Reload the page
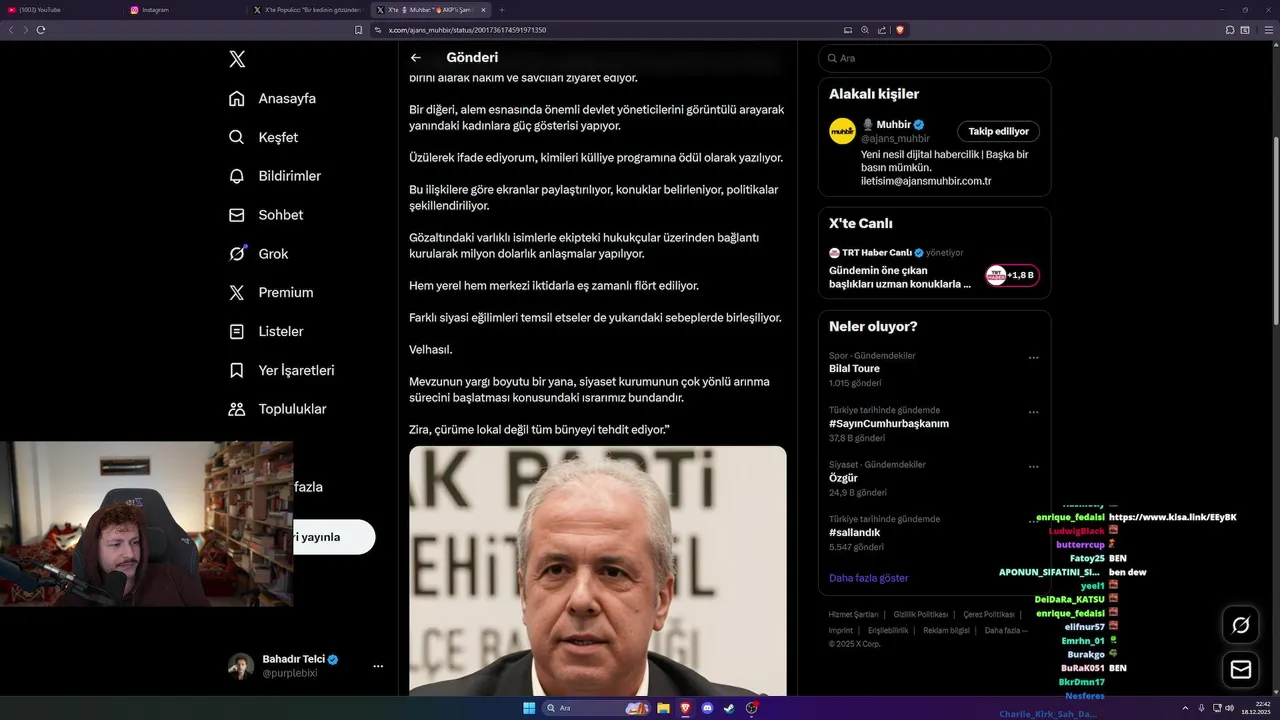This screenshot has height=720, width=1280. tap(41, 30)
